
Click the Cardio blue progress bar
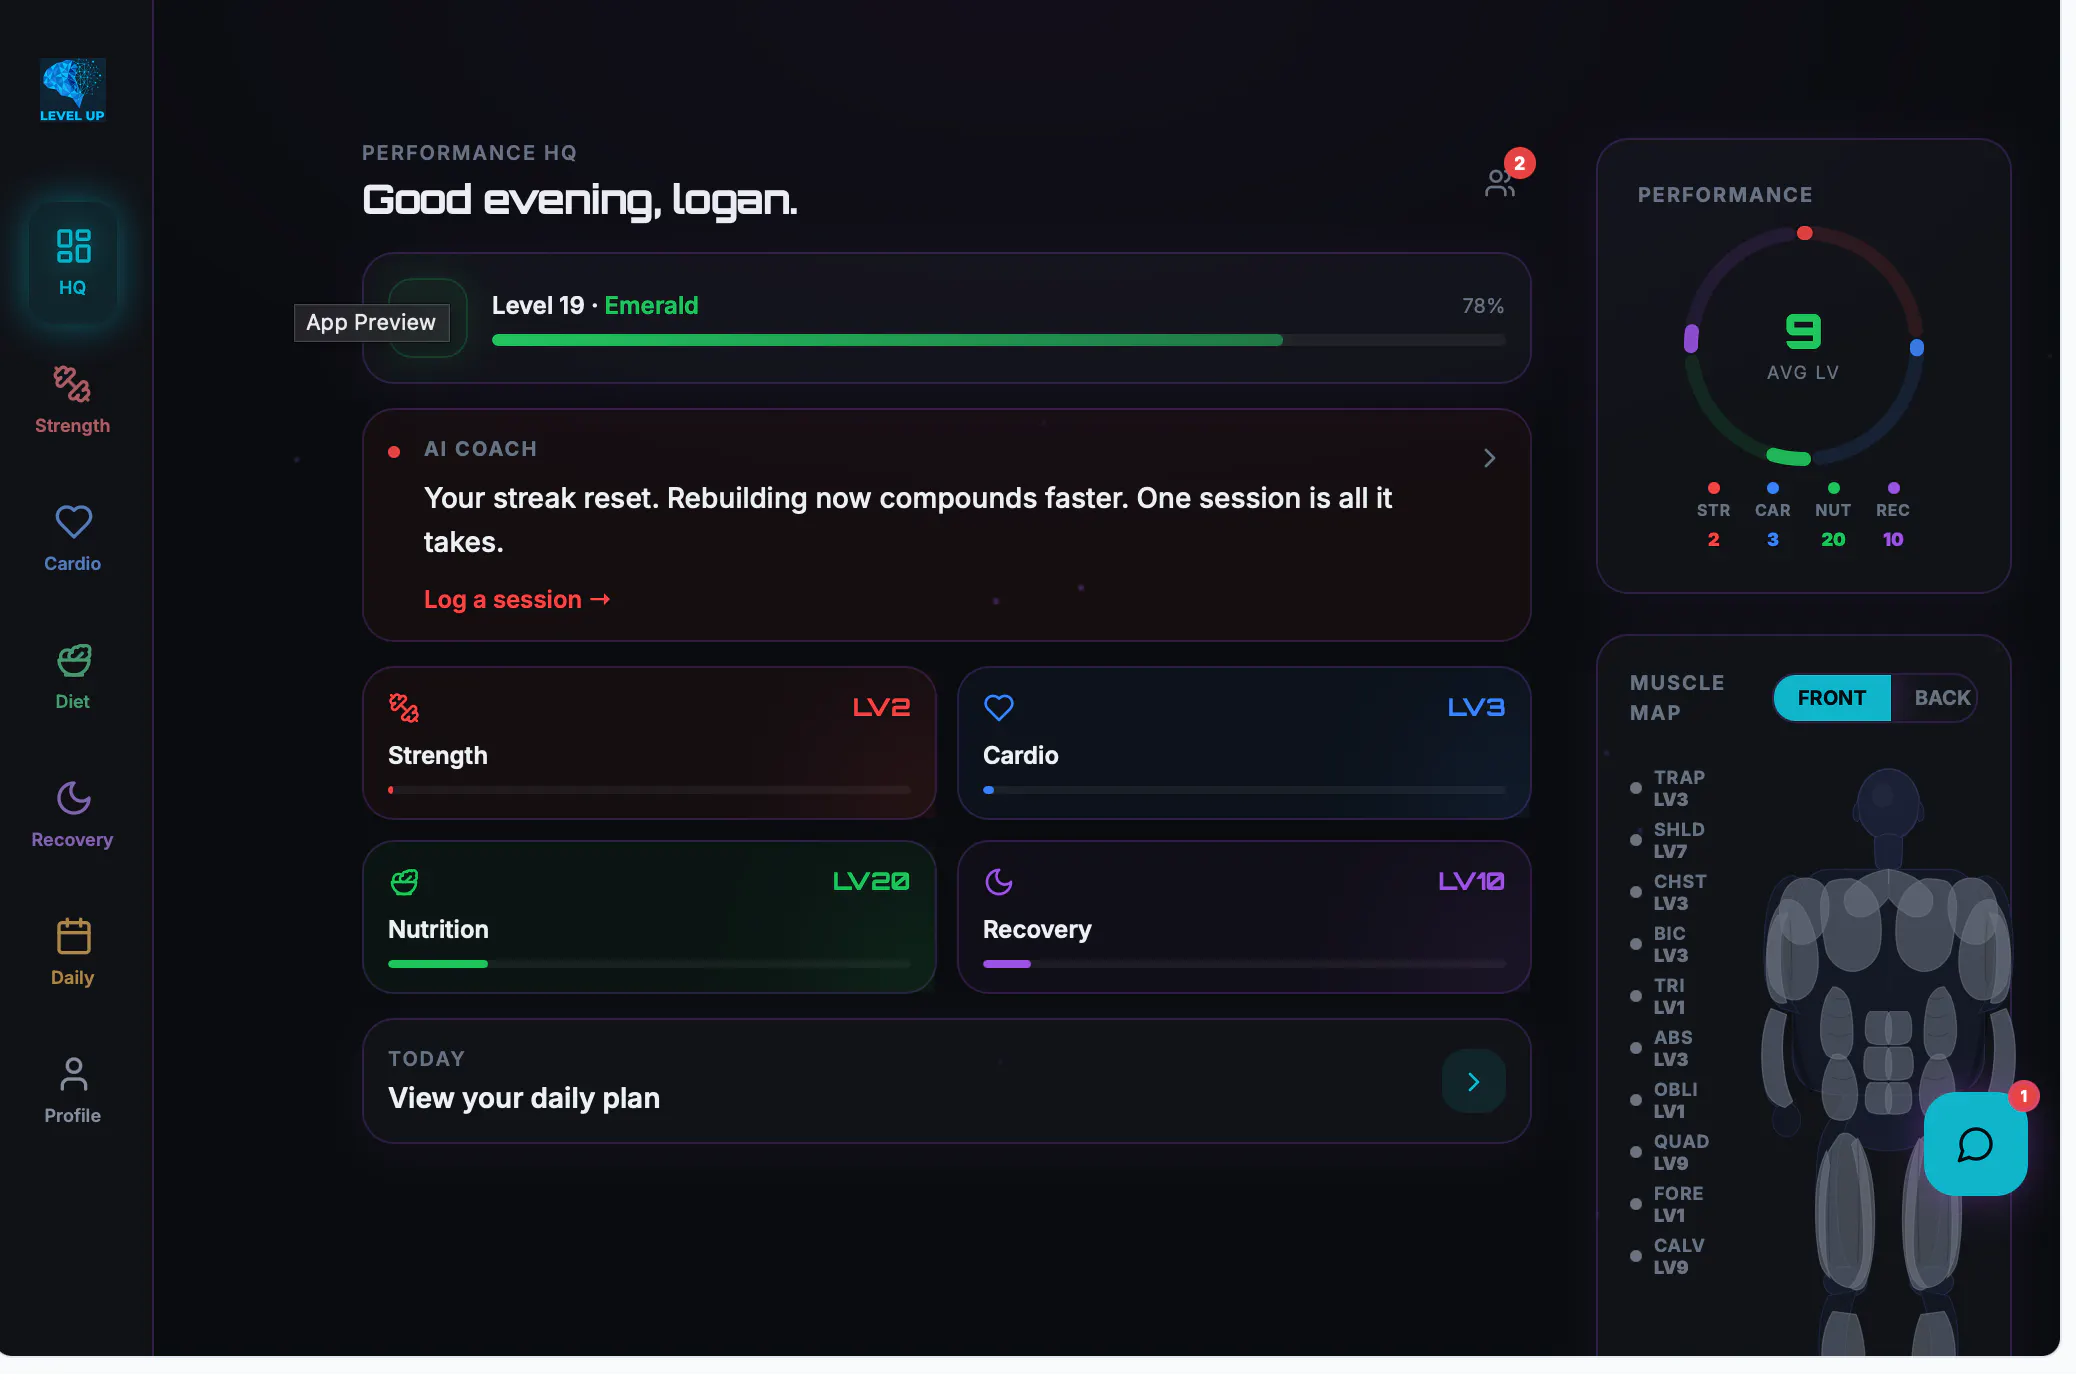1244,790
